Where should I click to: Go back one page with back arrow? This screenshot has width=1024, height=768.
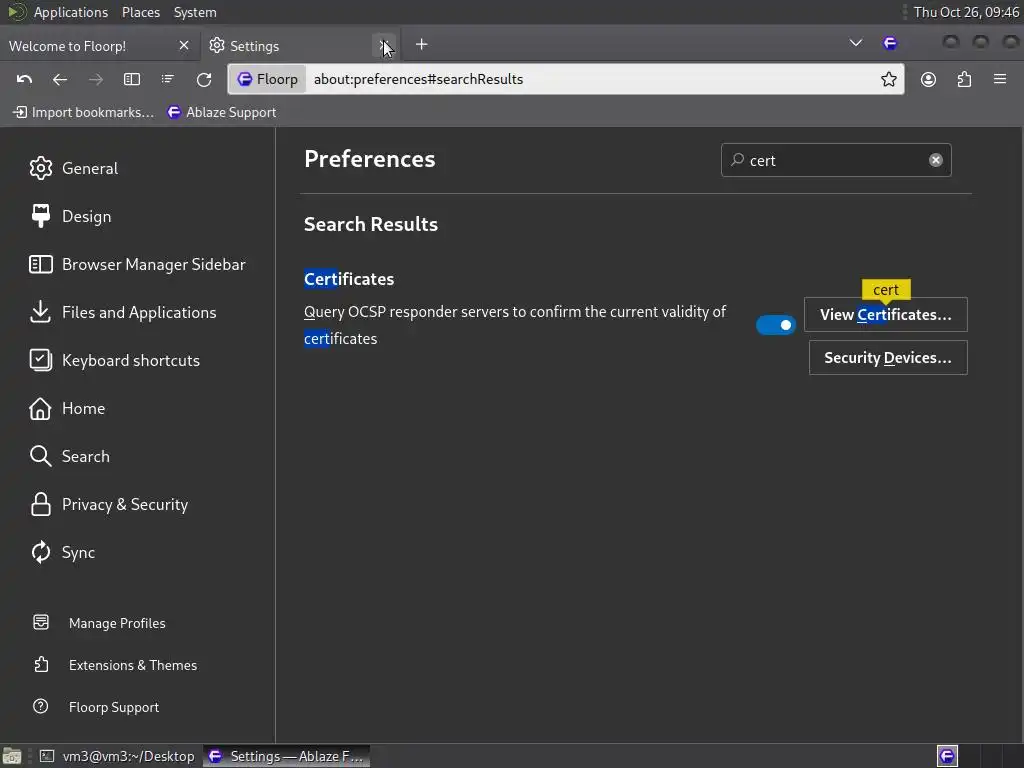tap(59, 79)
